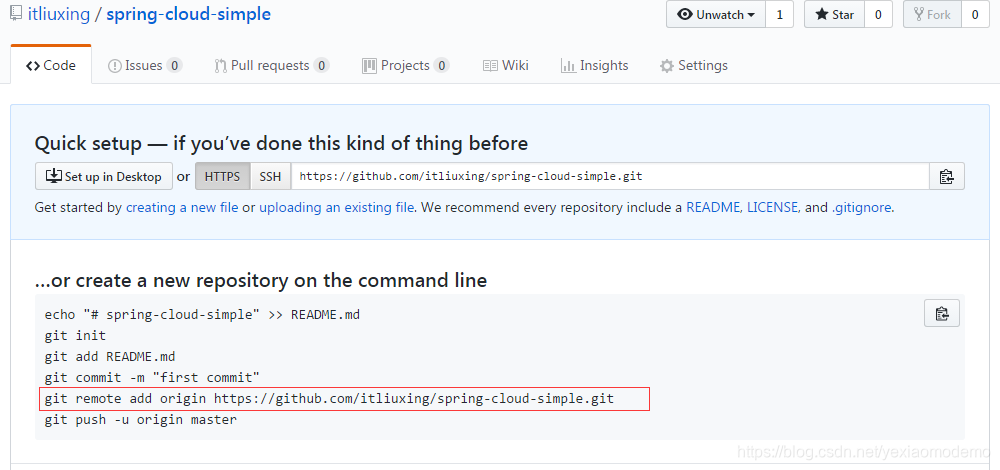
Task: Go to the Wiki tab
Action: coord(506,66)
